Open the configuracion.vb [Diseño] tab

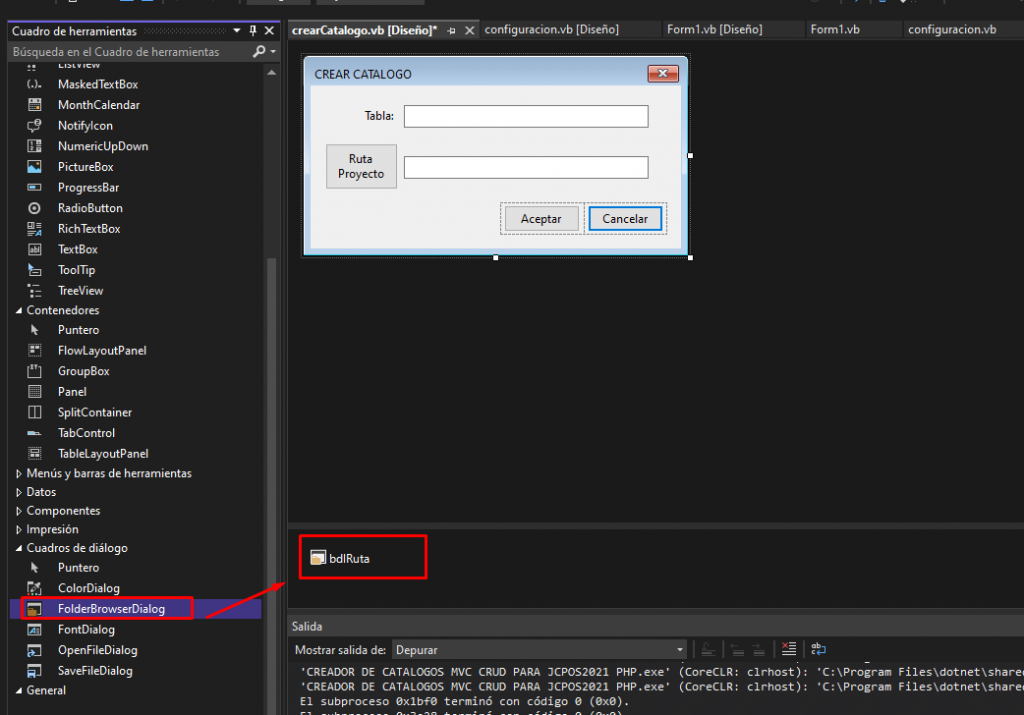(551, 29)
